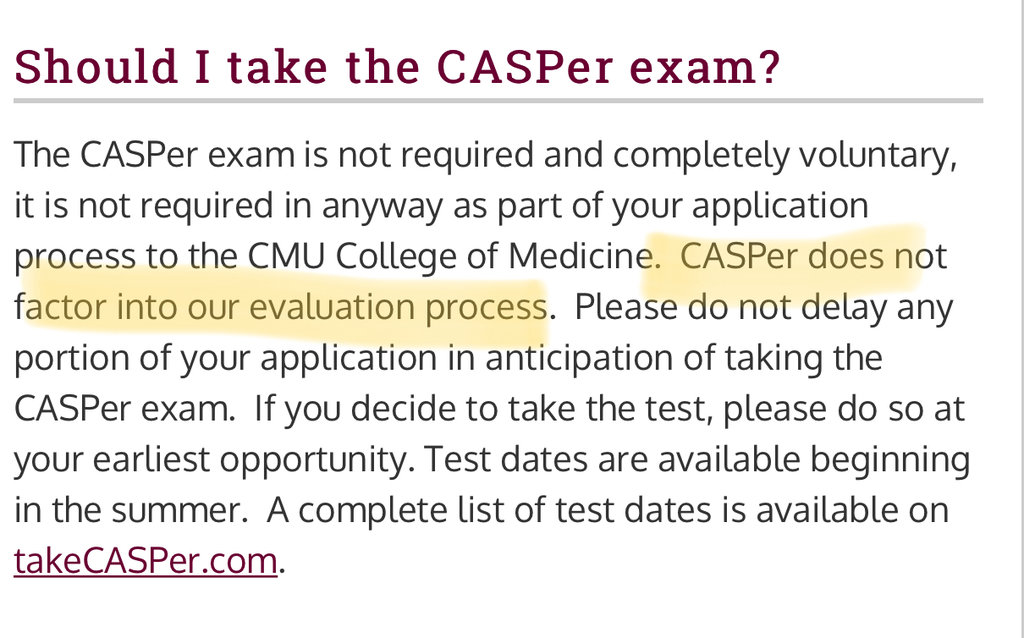Screen dimensions: 1024x638
Task: Click the words "is available on"
Action: [849, 510]
